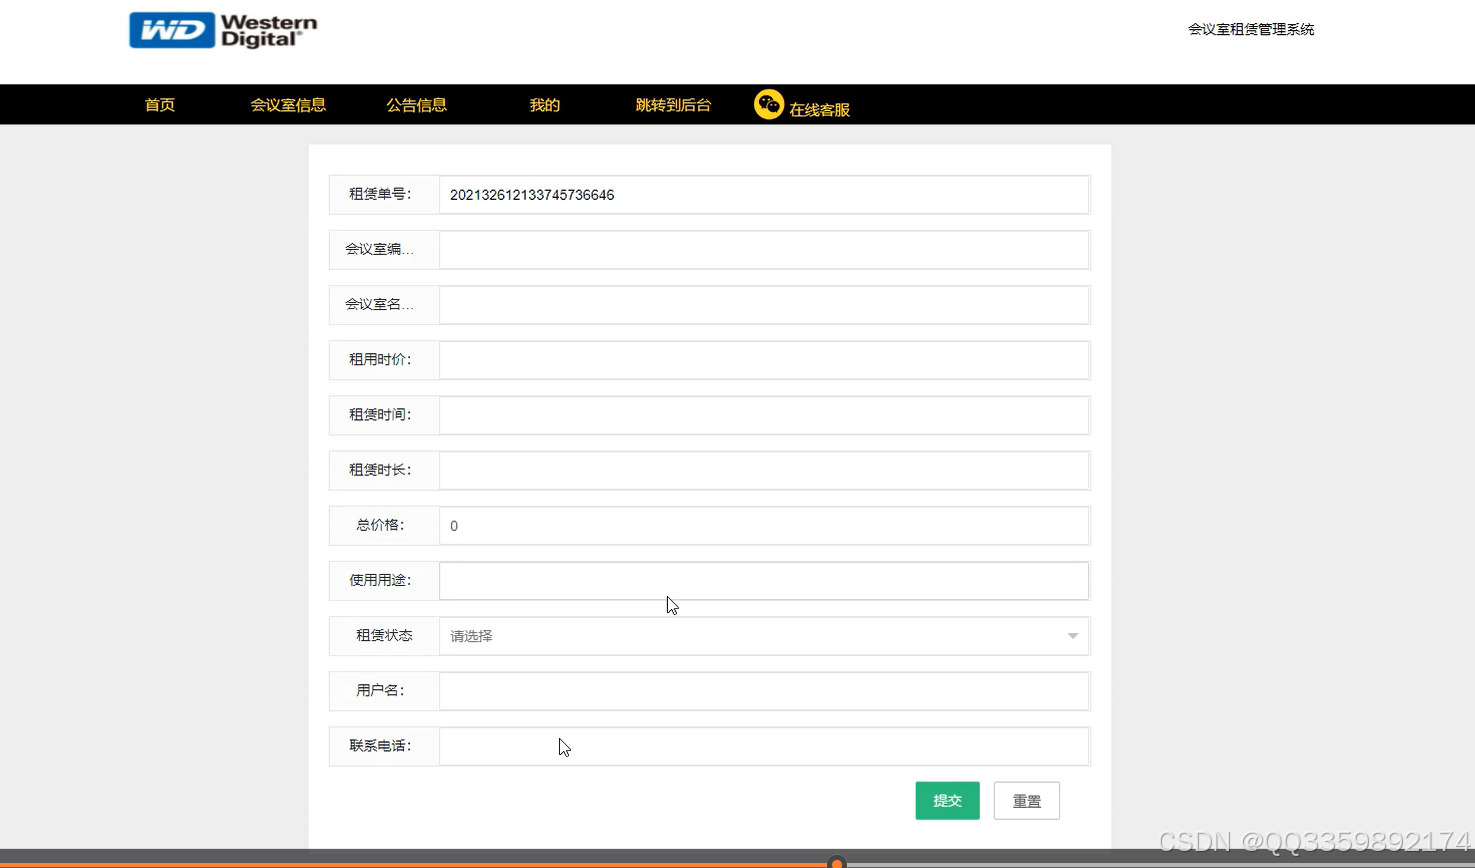Click the 联系电话 label

tap(380, 745)
